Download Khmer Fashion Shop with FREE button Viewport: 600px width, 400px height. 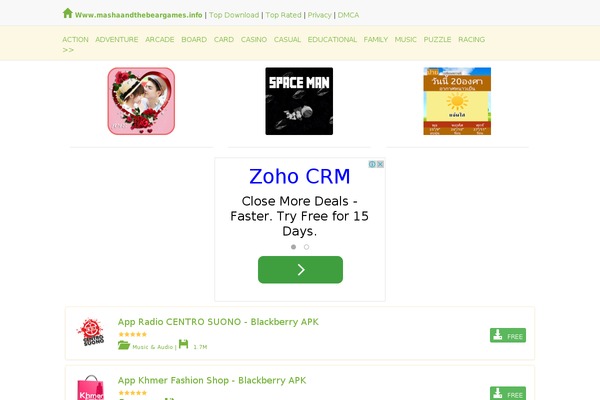point(508,393)
